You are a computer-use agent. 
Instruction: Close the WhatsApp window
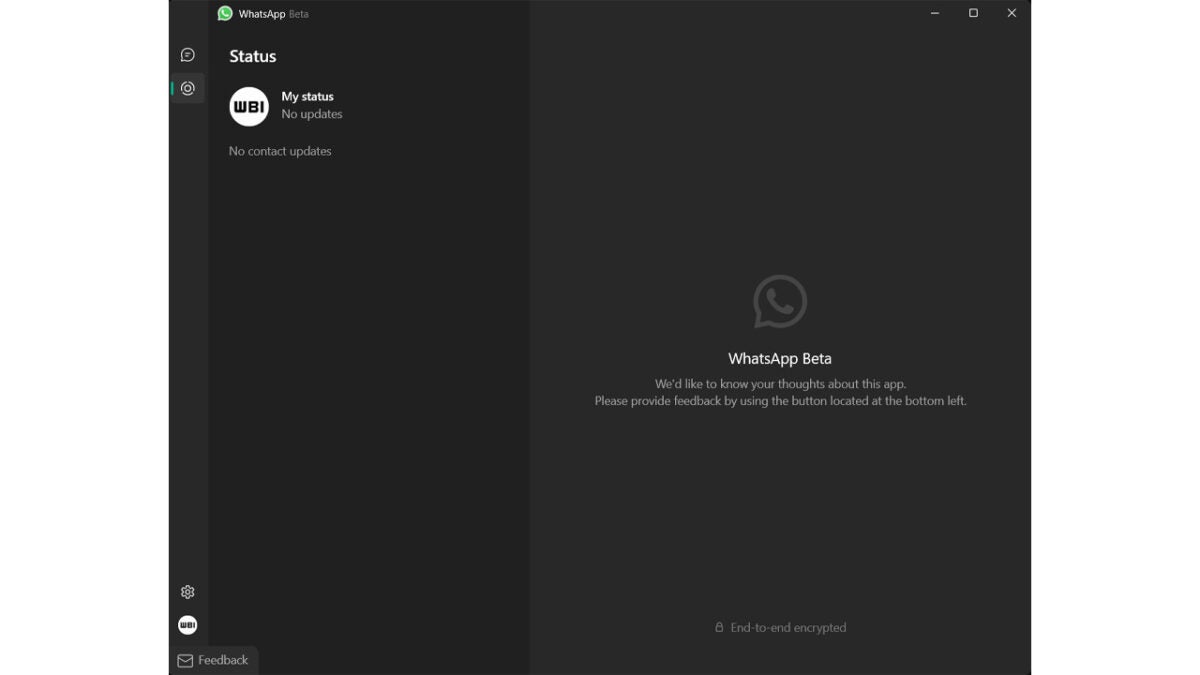click(x=1012, y=13)
